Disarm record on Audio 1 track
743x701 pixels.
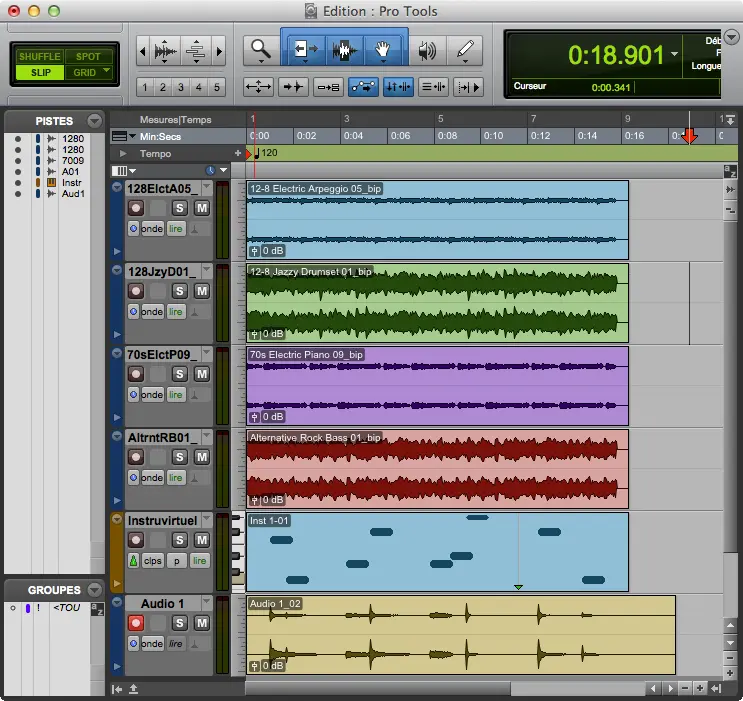click(136, 623)
